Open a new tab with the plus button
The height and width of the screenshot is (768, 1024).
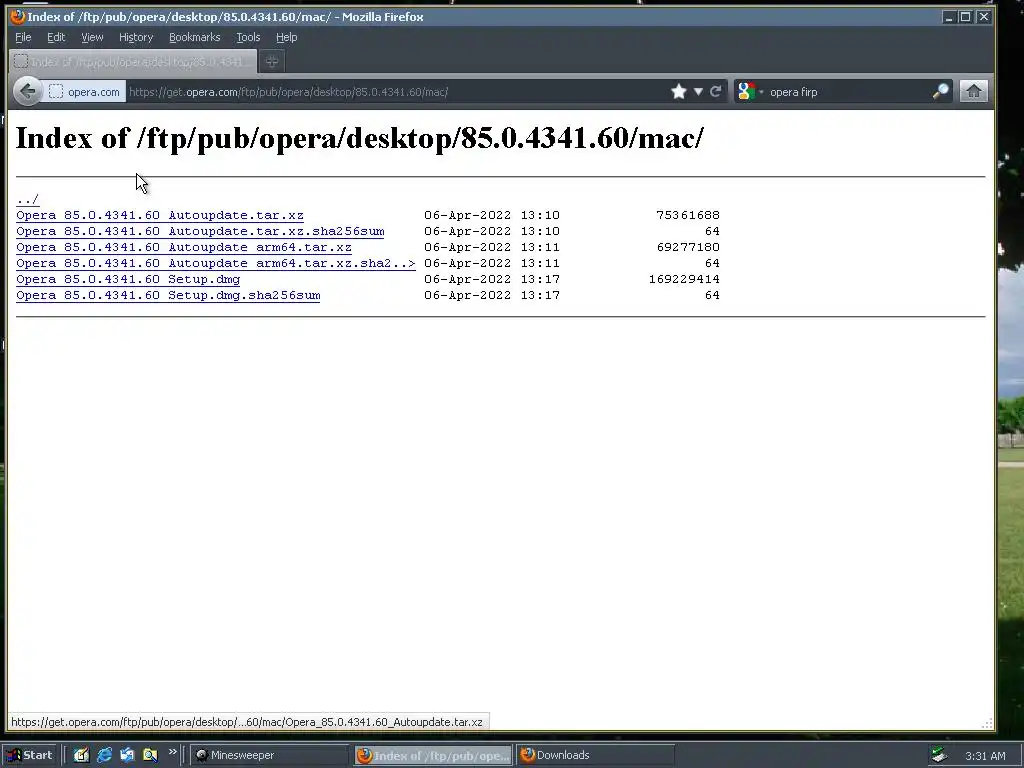click(272, 61)
